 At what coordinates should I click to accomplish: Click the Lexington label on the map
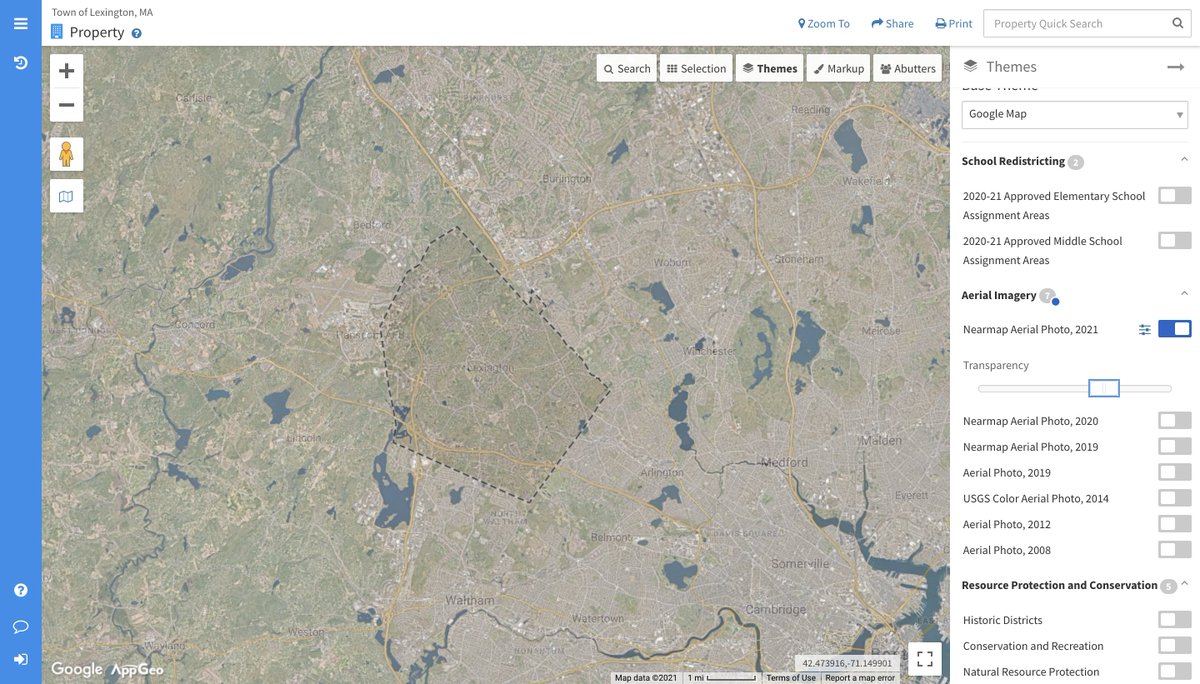point(492,369)
